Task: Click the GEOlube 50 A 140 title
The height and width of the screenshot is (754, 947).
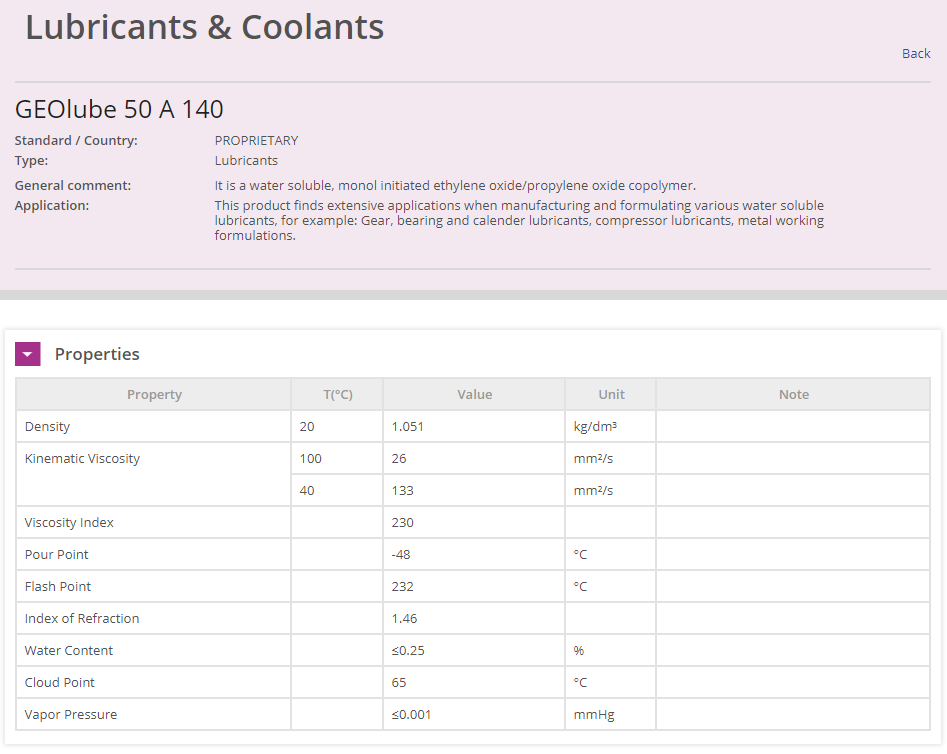Action: tap(120, 109)
